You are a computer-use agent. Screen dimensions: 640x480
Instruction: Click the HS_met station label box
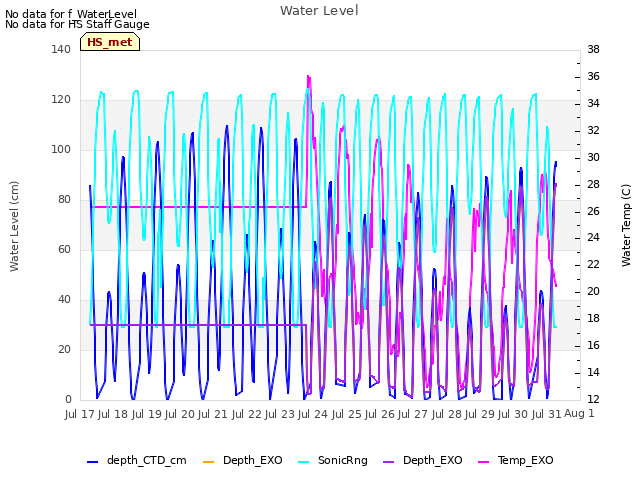(x=110, y=42)
